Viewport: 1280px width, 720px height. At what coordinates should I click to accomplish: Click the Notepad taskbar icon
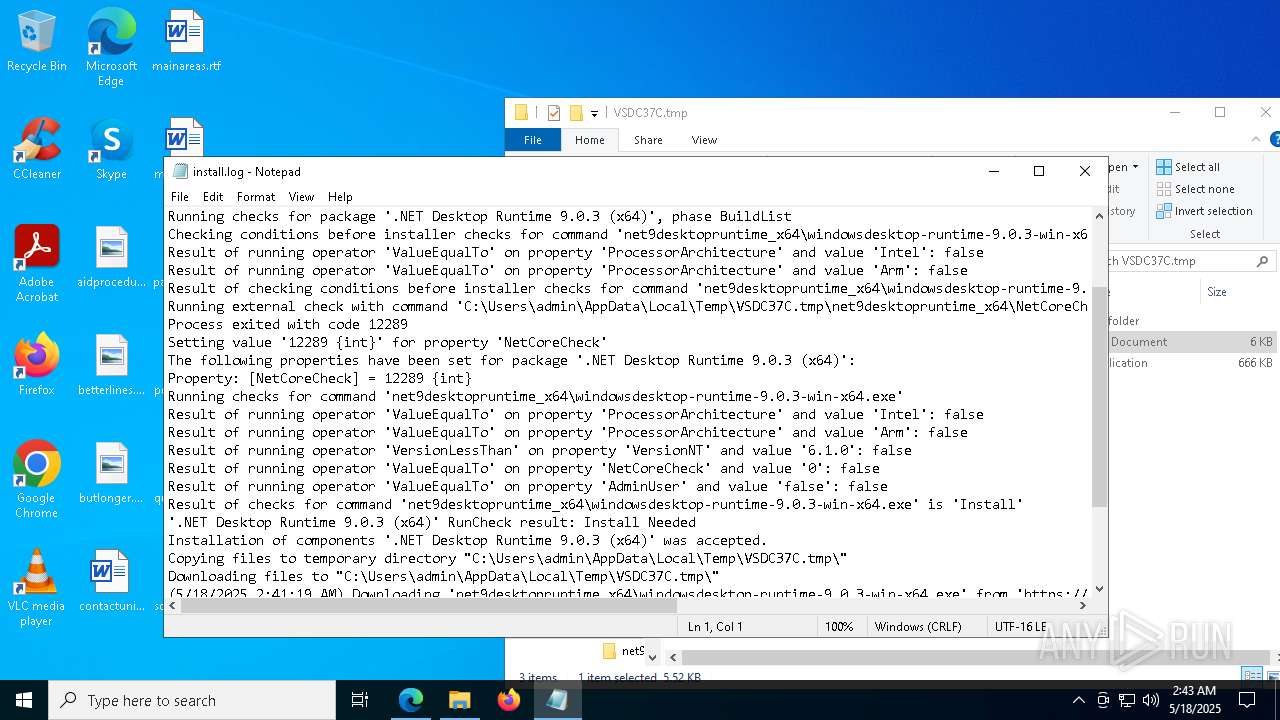(x=557, y=700)
